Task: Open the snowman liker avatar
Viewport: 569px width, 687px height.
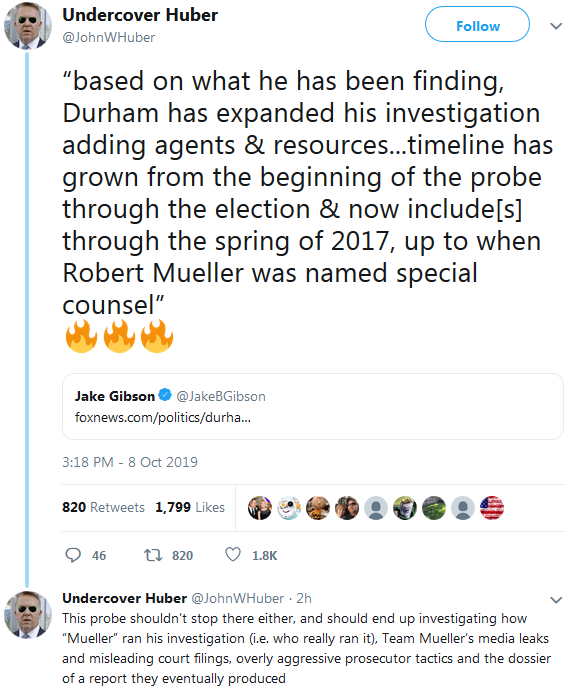Action: (x=289, y=508)
